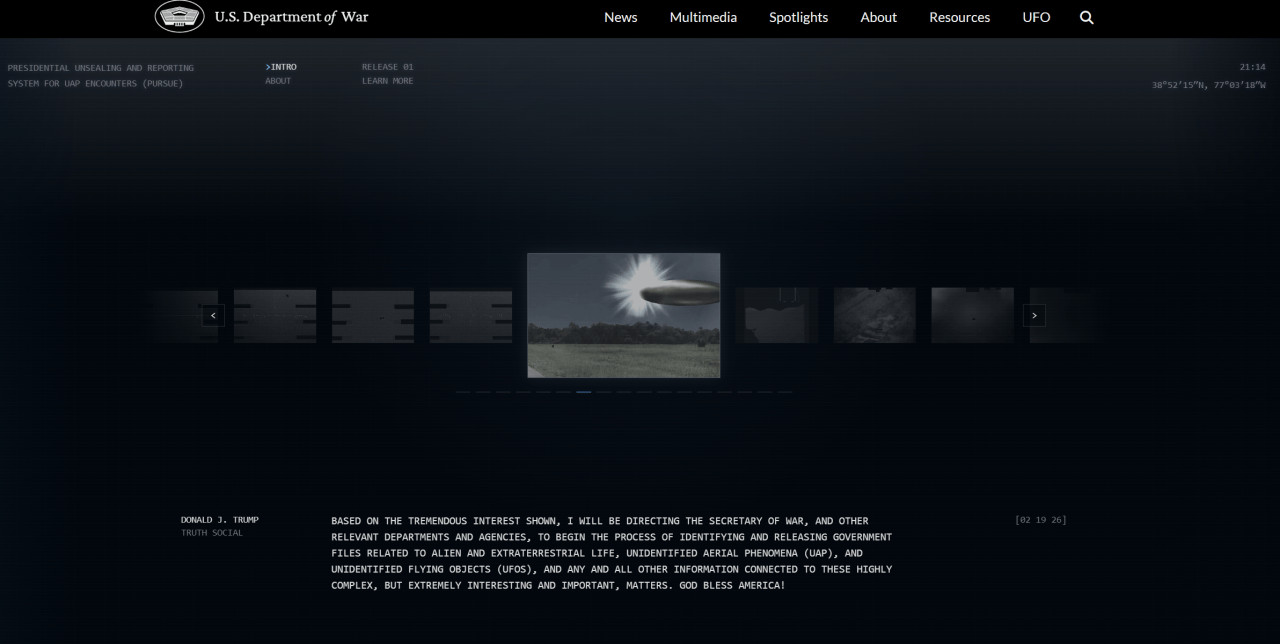The width and height of the screenshot is (1280, 644).
Task: Click the quote paragraph starting BASED ON
Action: coord(612,552)
